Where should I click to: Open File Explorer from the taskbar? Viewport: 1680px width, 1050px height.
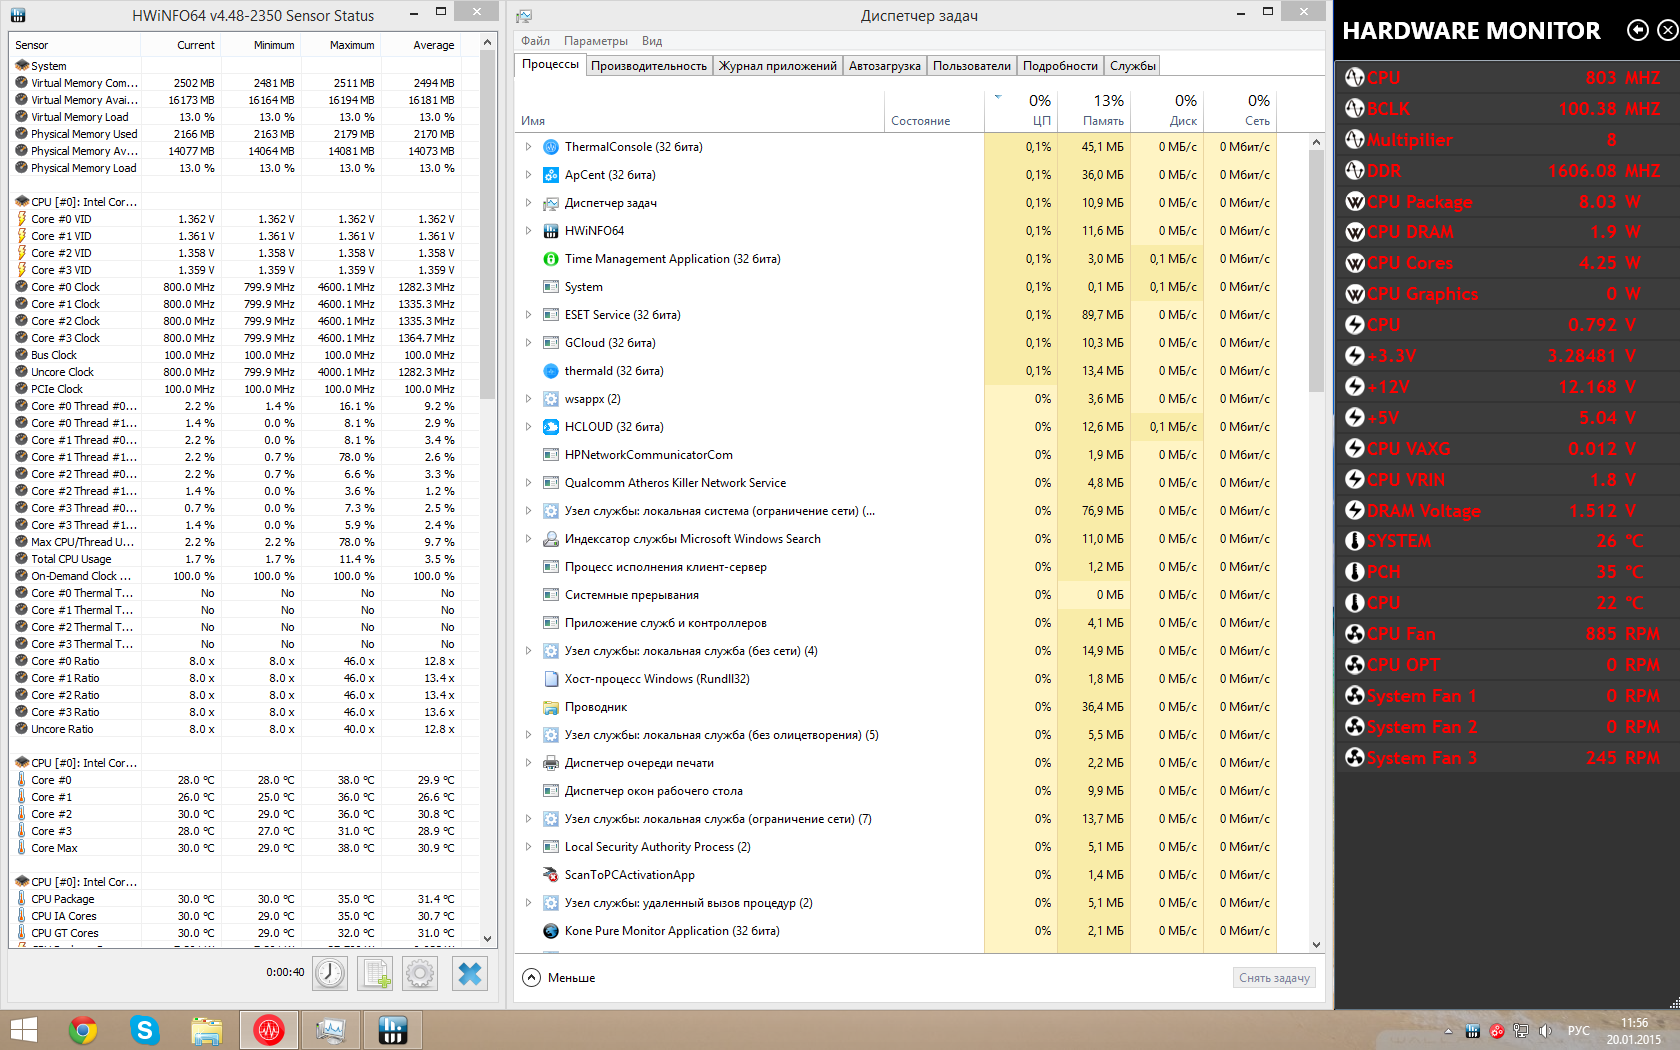[x=207, y=1030]
